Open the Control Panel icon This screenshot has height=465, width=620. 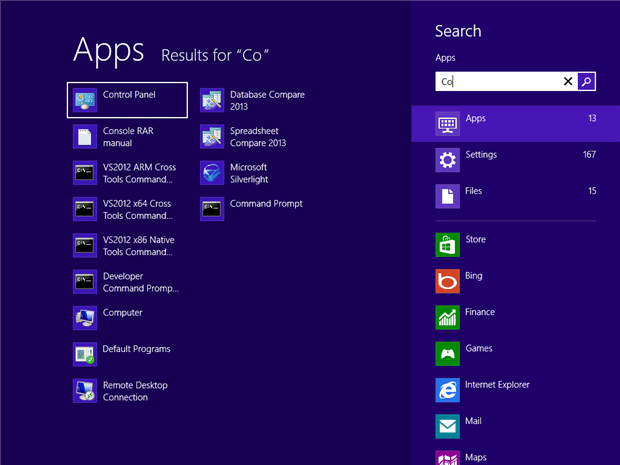click(85, 100)
